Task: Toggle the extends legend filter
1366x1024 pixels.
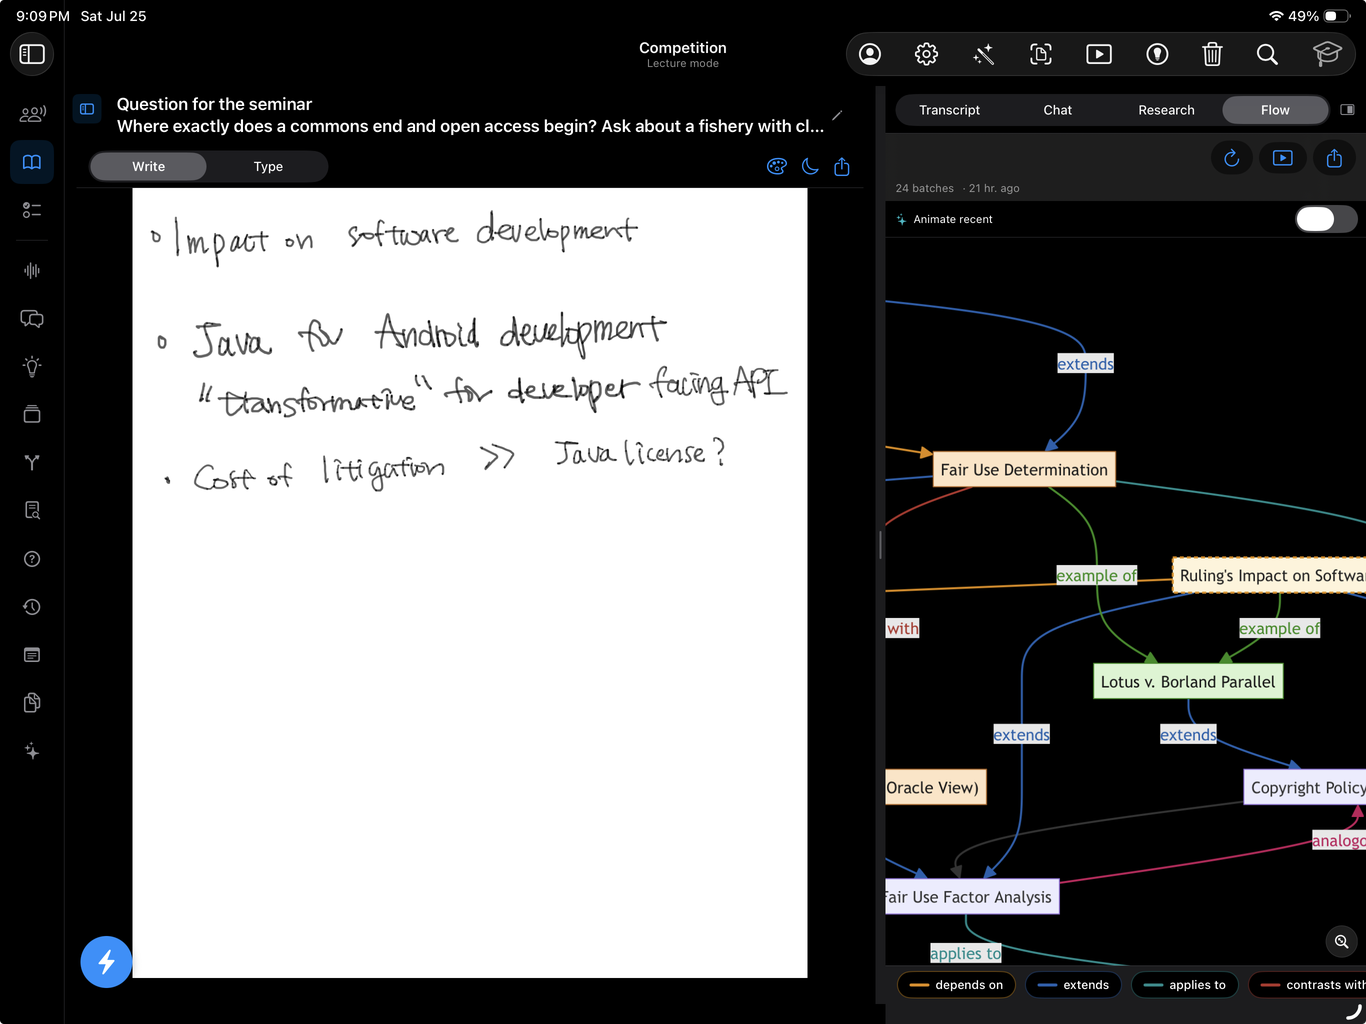Action: tap(1074, 985)
